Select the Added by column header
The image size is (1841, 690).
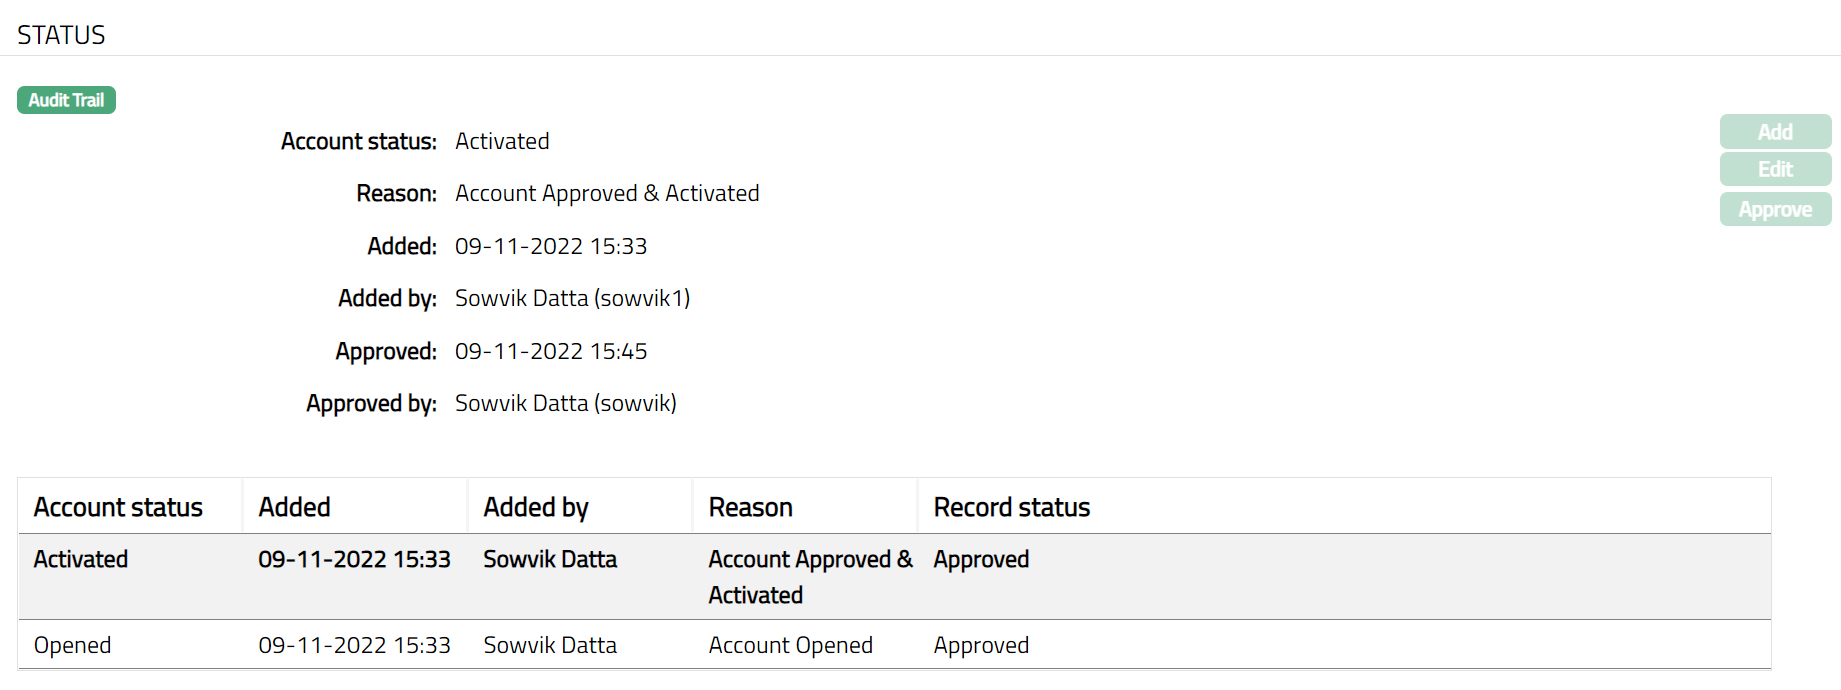tap(536, 508)
